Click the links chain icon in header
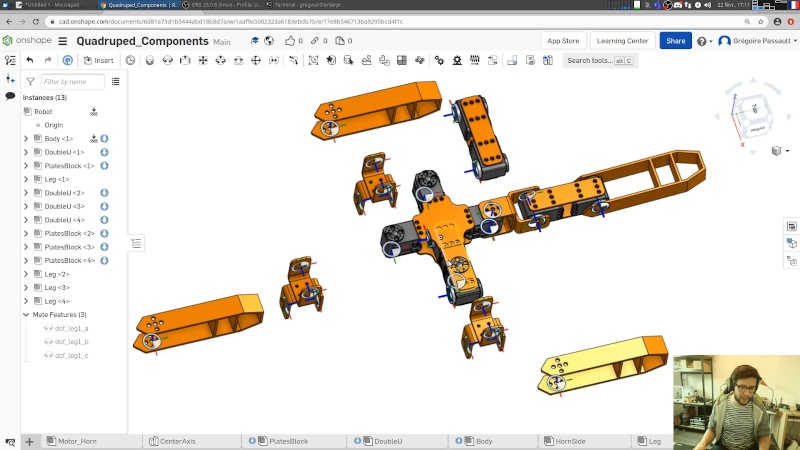The image size is (800, 450). coord(315,41)
